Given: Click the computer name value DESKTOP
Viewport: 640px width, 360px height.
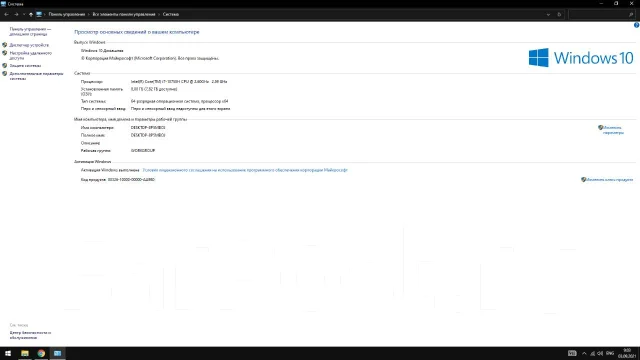Looking at the screenshot, I should coord(148,127).
